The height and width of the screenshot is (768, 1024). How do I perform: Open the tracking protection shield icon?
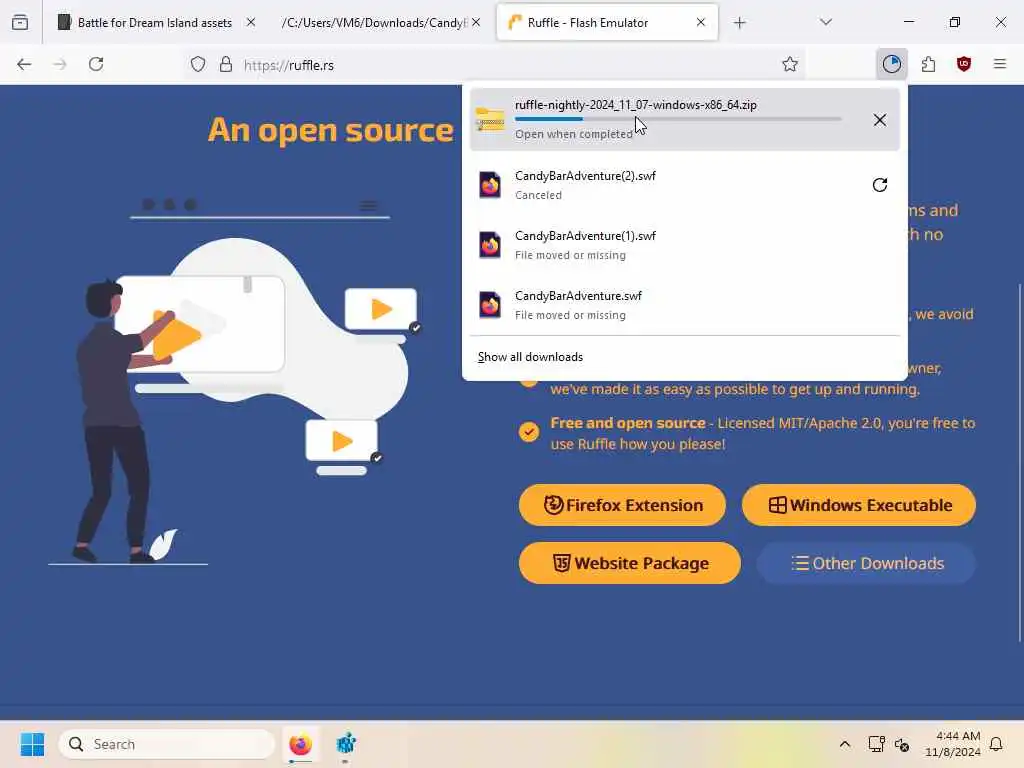(x=198, y=65)
